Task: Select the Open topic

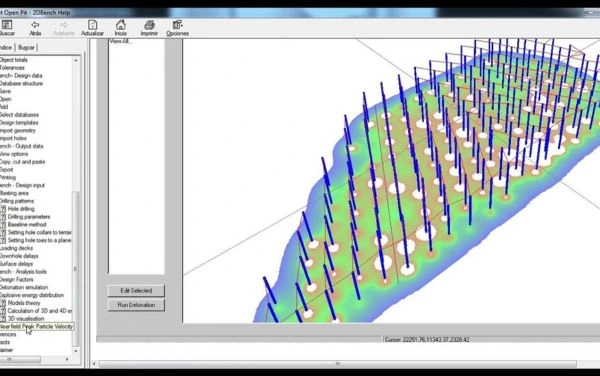Action: pos(5,99)
